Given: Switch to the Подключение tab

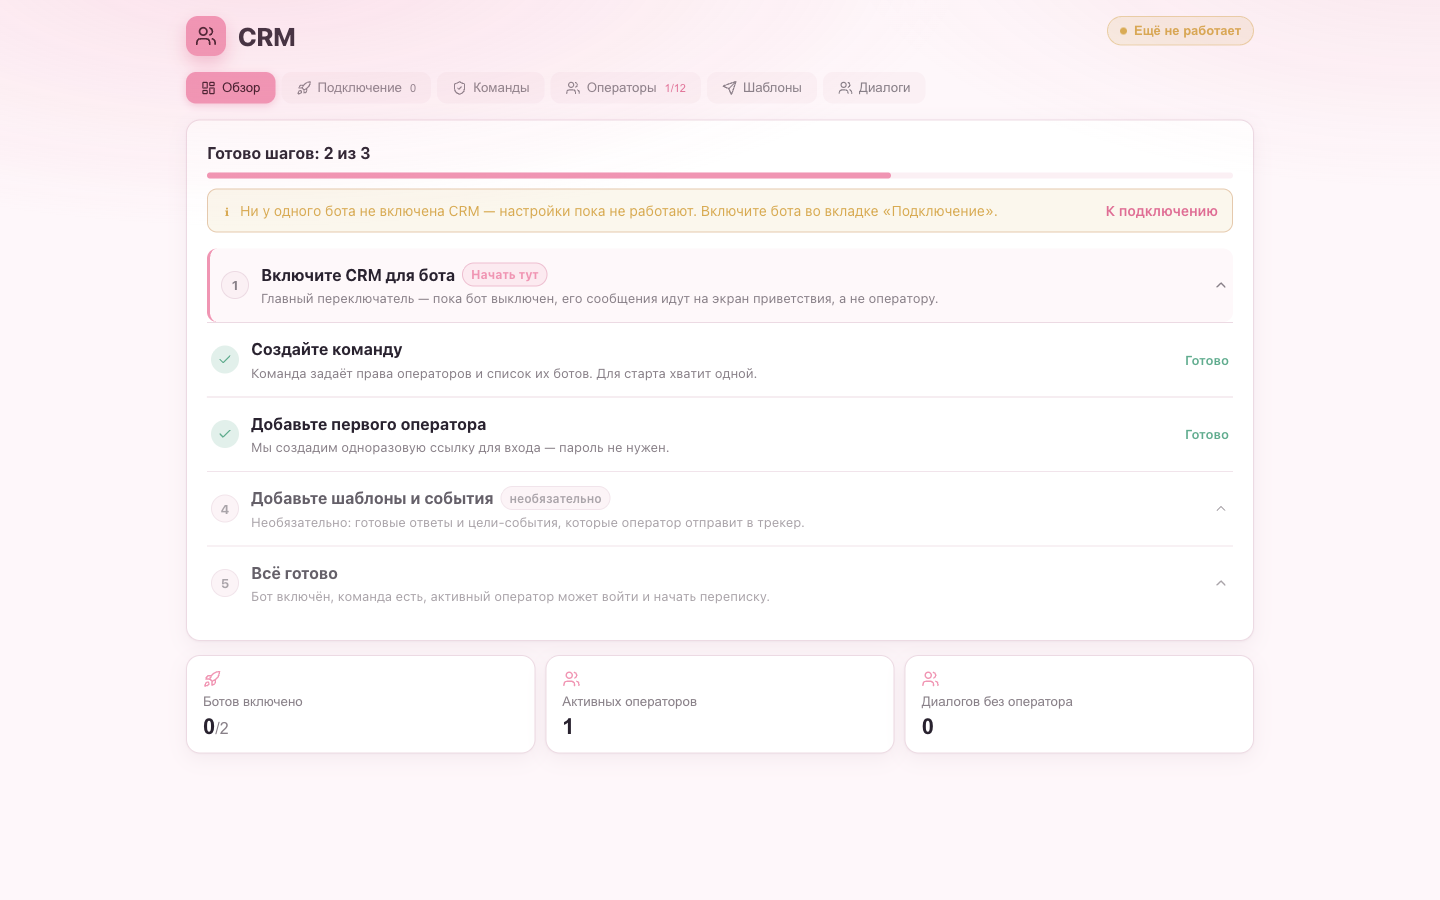Looking at the screenshot, I should coord(356,88).
